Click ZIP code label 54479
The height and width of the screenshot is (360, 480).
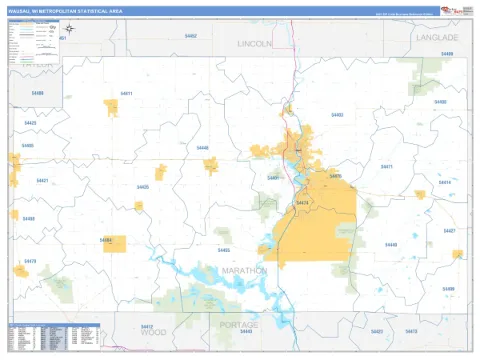pos(30,261)
